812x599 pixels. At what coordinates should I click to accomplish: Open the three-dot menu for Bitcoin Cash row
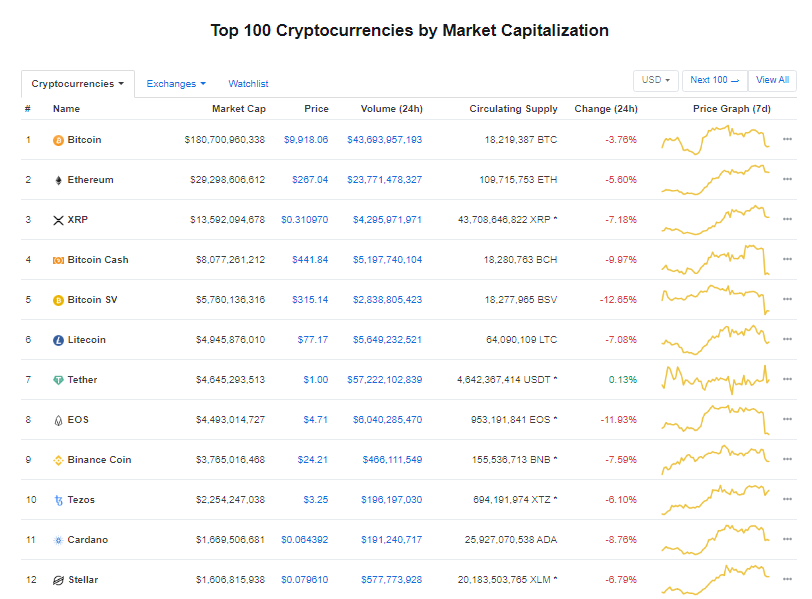pyautogui.click(x=787, y=259)
